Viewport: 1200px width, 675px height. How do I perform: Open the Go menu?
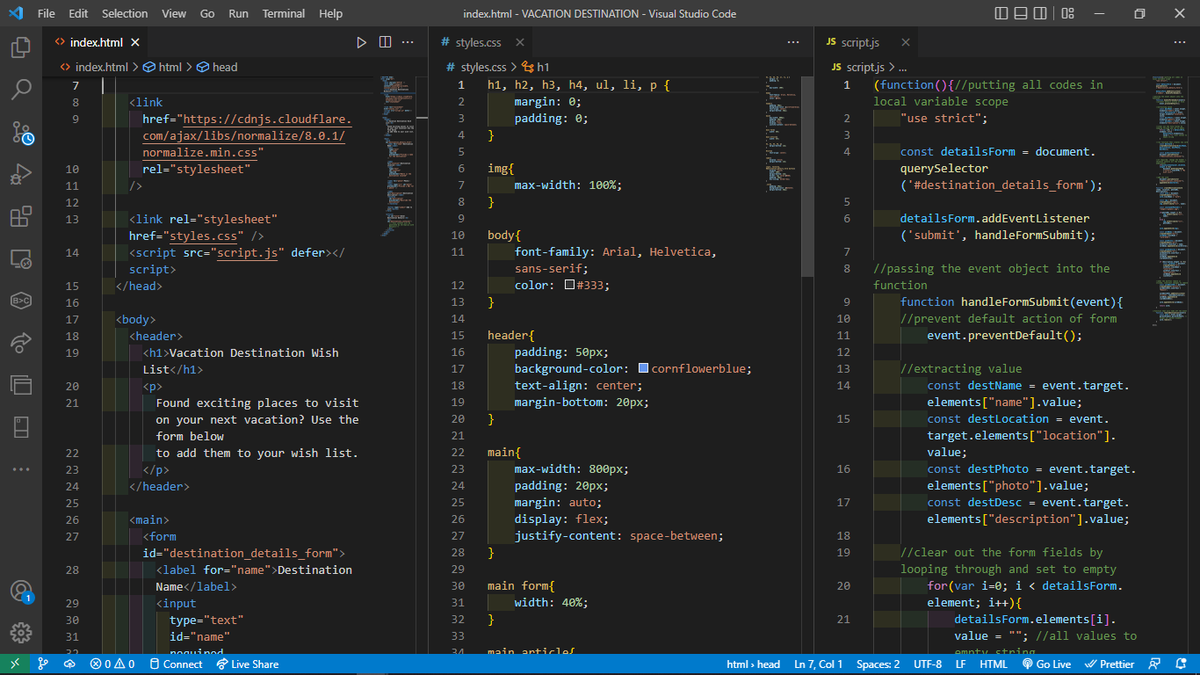pyautogui.click(x=207, y=14)
